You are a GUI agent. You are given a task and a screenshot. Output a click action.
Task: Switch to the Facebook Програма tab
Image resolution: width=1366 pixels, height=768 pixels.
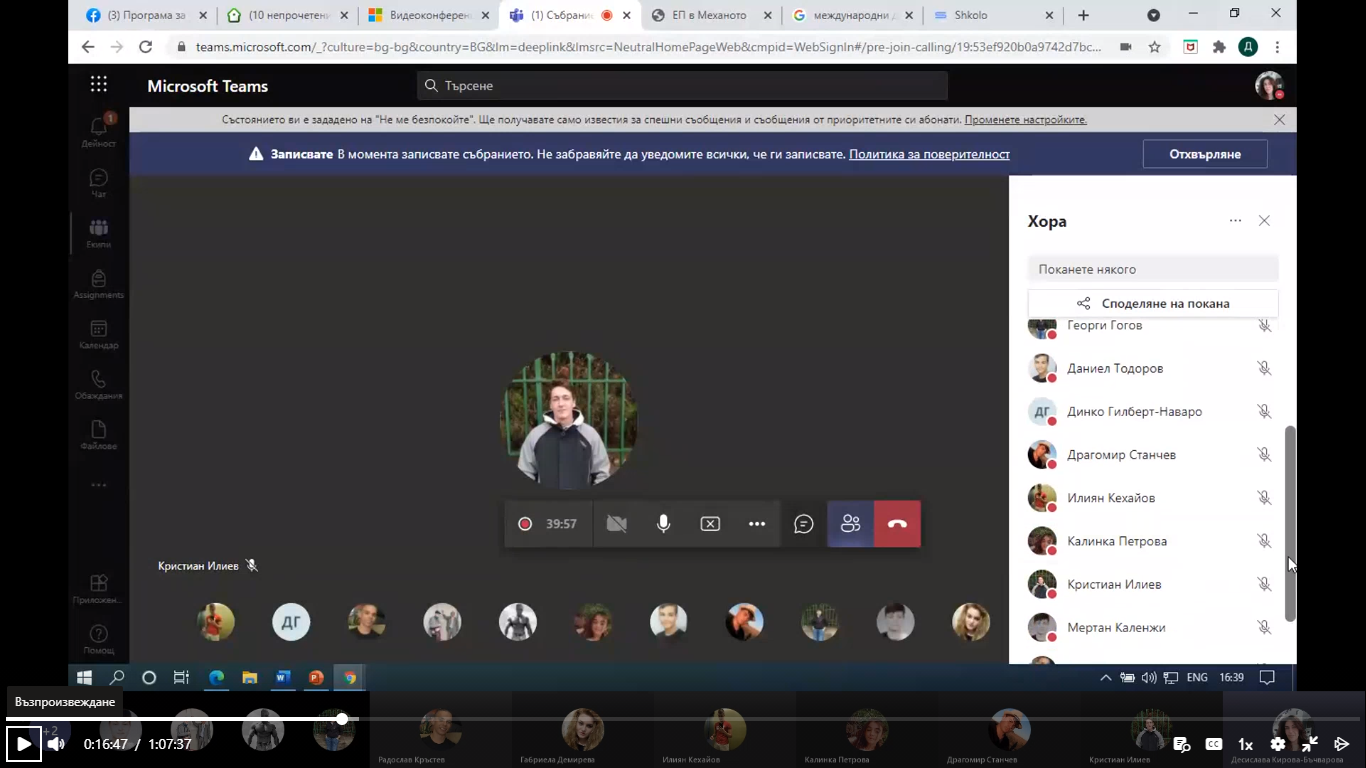tap(146, 15)
